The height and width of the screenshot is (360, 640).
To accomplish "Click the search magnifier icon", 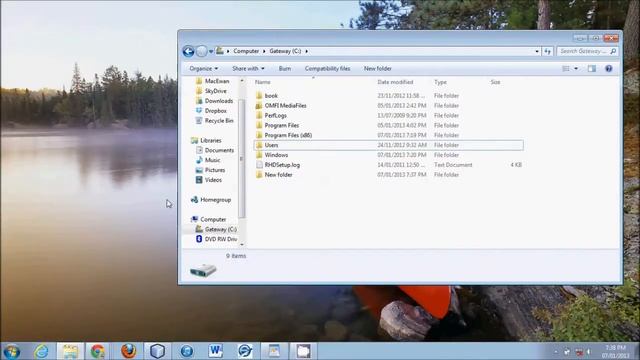I will [613, 51].
